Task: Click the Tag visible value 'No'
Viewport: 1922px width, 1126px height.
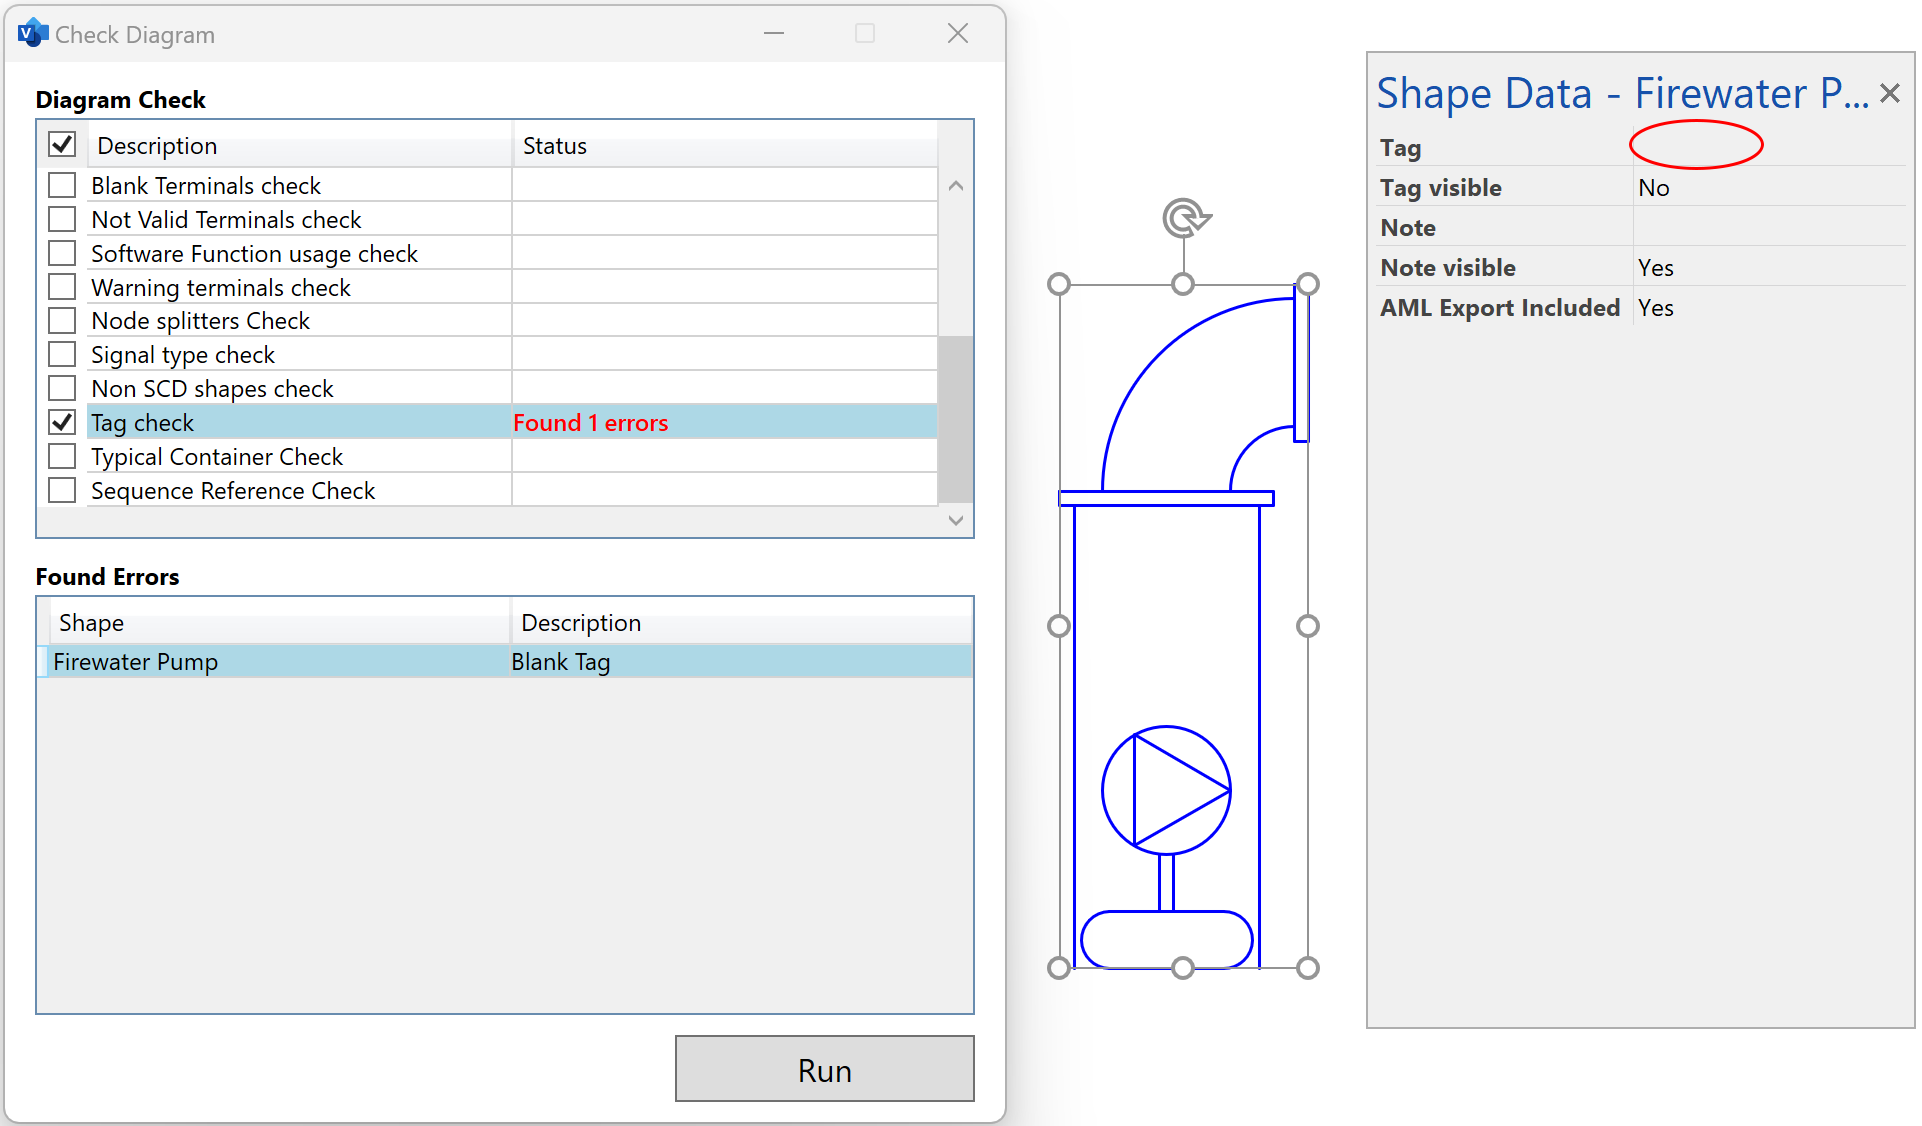Action: 1653,188
